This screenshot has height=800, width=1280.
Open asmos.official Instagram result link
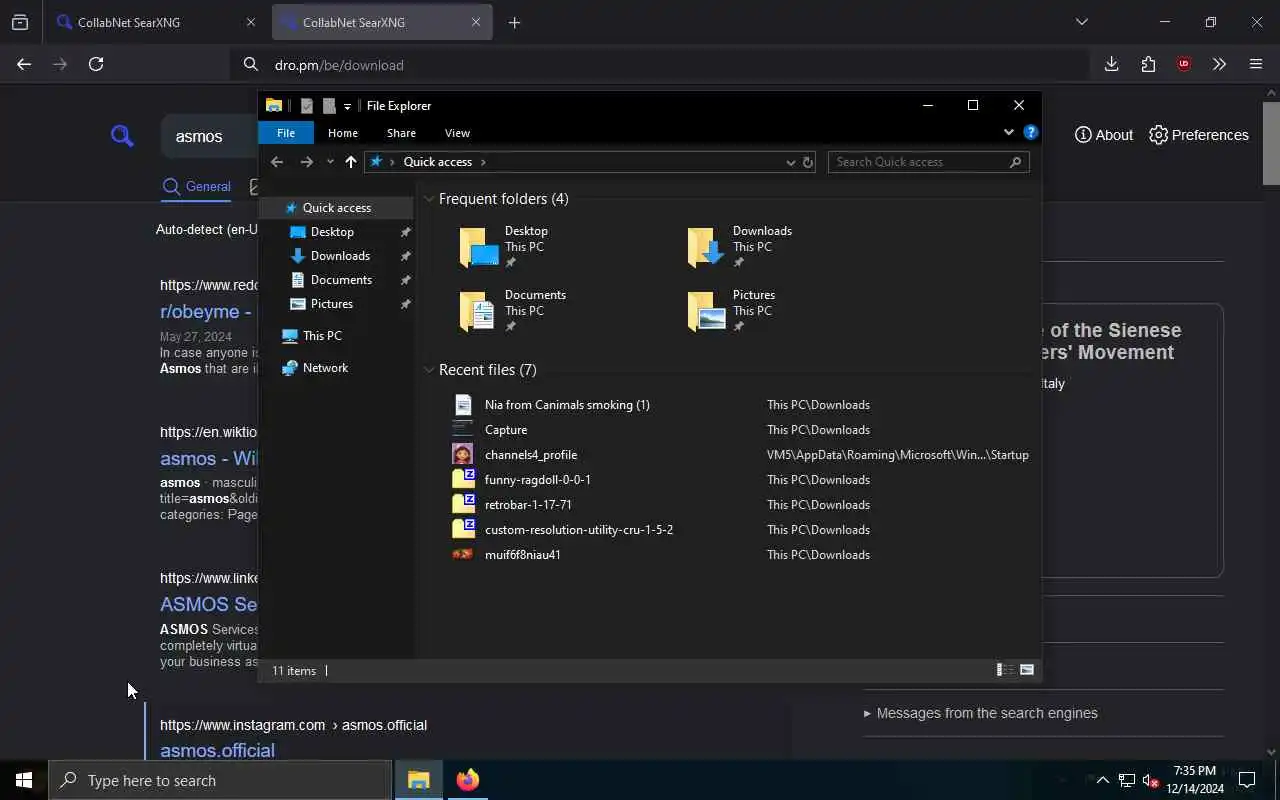(217, 750)
